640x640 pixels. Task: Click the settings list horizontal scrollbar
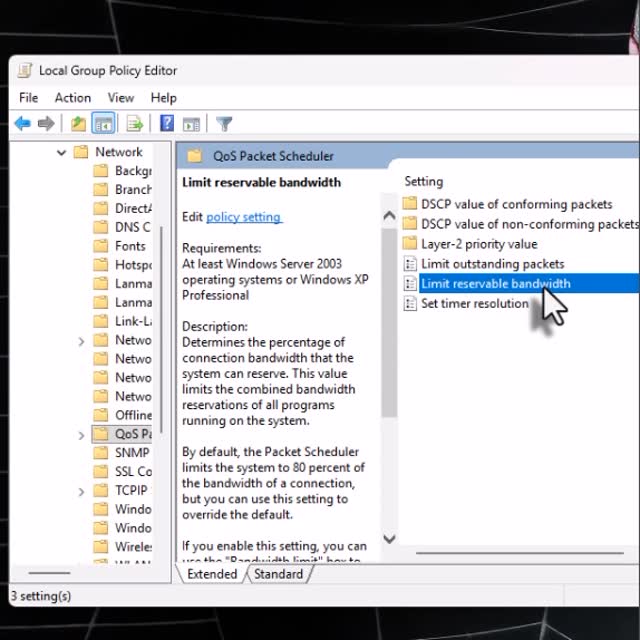coord(520,553)
